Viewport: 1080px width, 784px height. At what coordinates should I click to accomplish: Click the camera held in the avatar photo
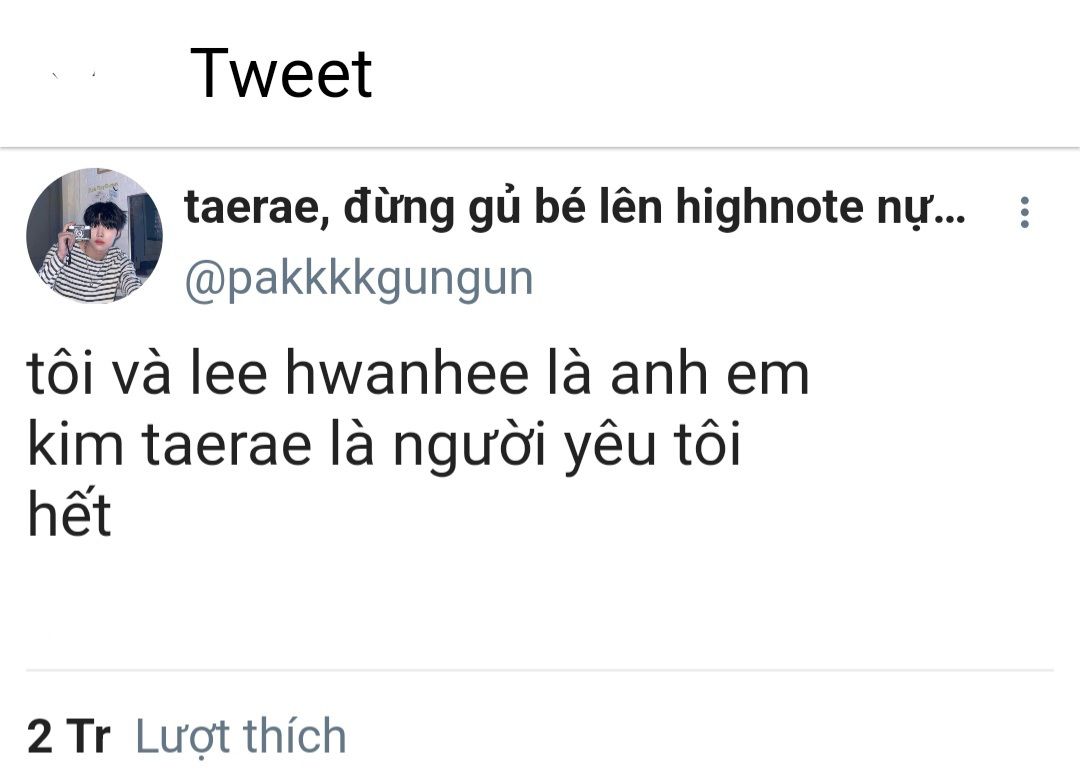click(78, 231)
